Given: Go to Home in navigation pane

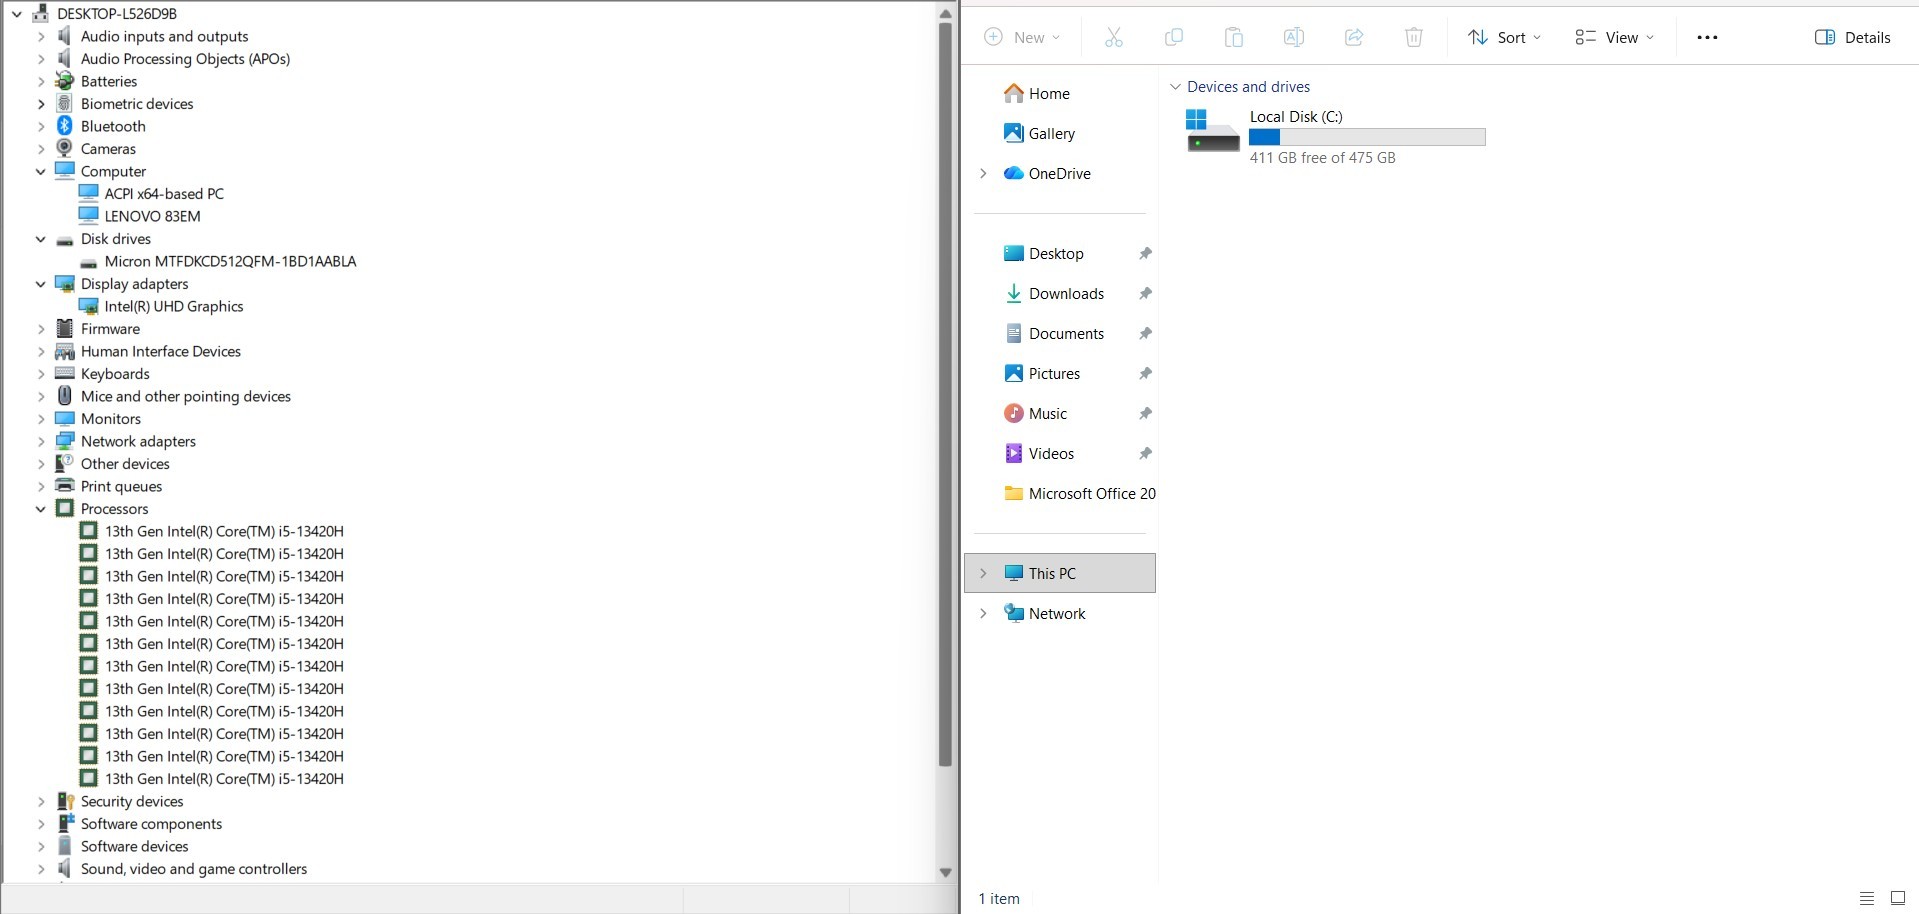Looking at the screenshot, I should click(x=1048, y=93).
